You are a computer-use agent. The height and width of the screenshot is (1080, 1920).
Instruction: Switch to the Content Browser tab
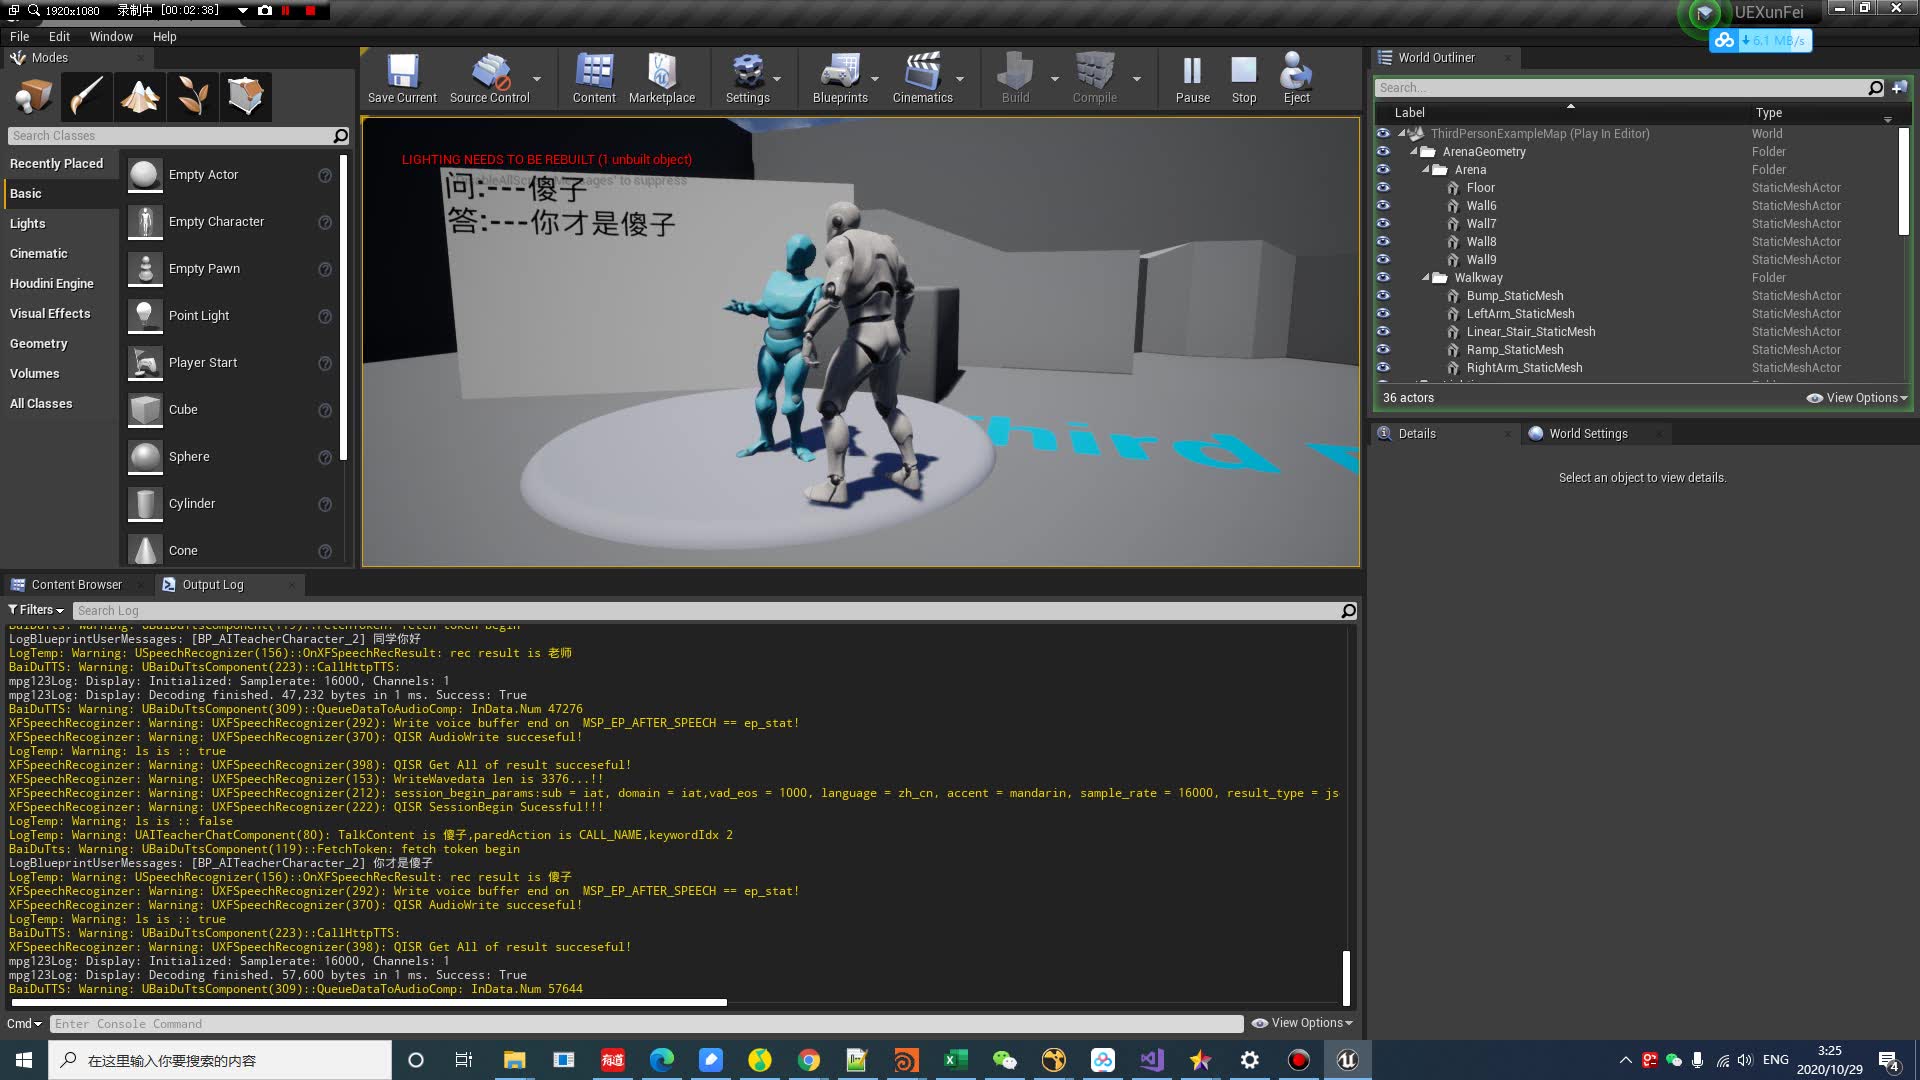tap(76, 585)
